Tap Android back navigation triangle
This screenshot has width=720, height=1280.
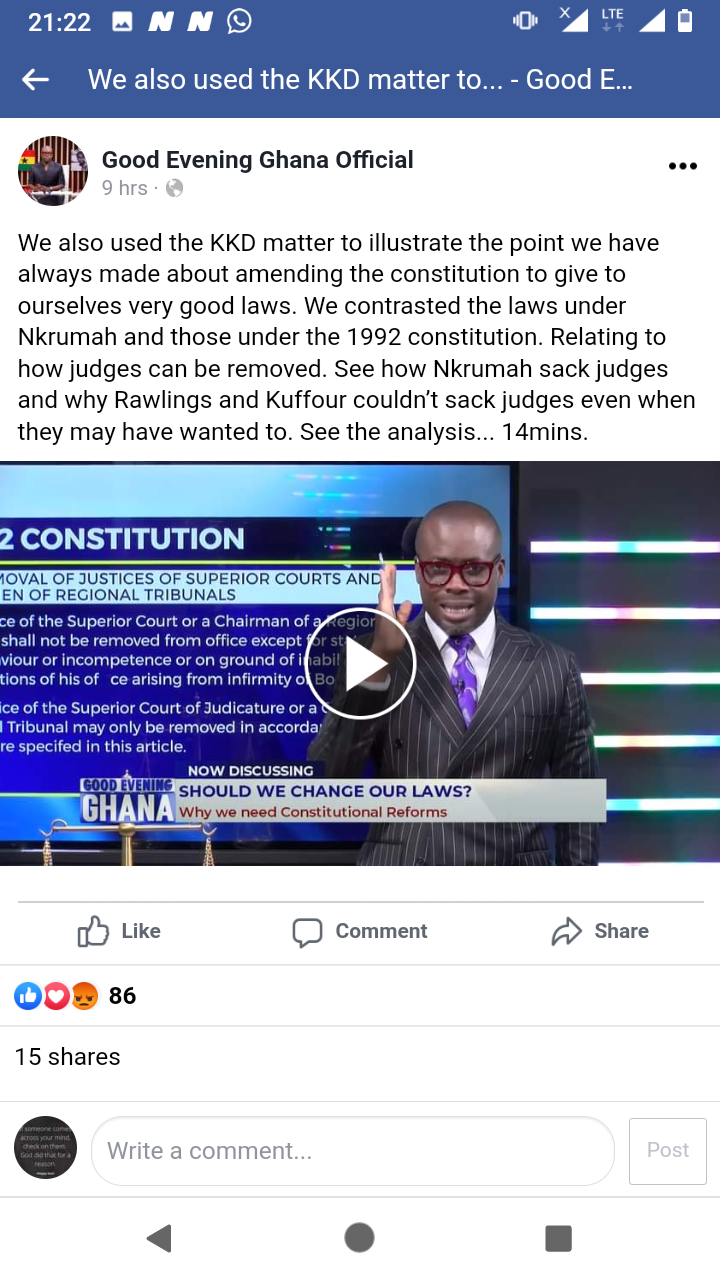tap(159, 1238)
